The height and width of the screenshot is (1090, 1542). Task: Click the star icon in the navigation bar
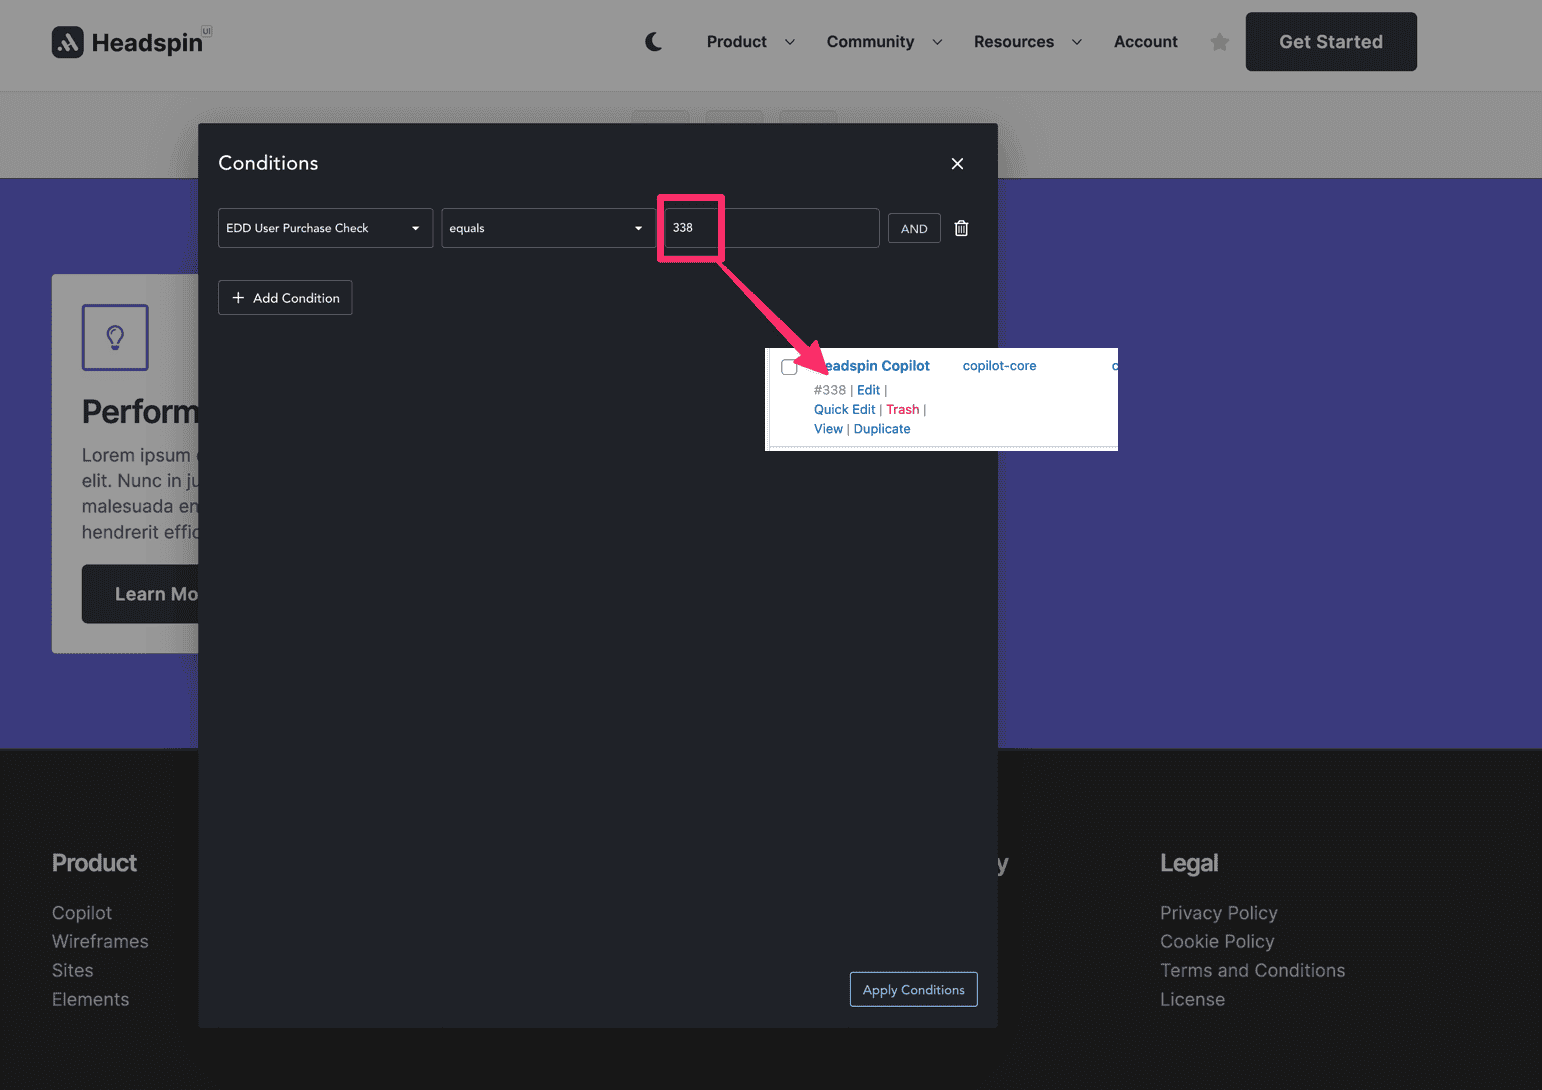tap(1219, 42)
